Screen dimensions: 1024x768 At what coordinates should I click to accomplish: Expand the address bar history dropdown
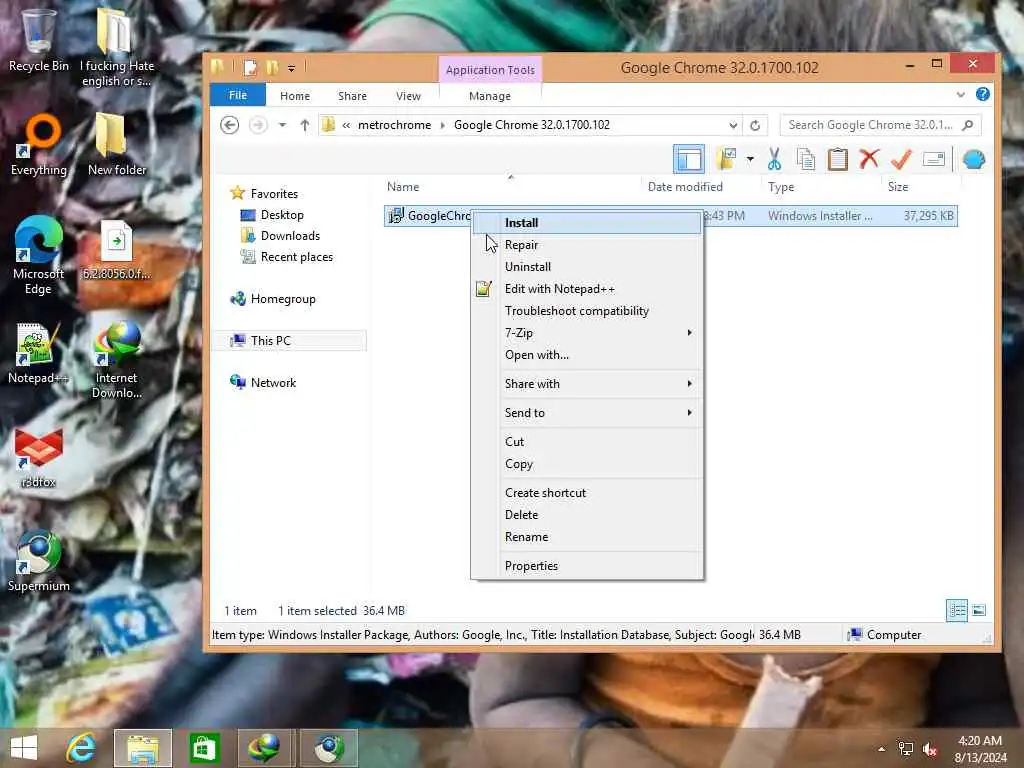click(733, 125)
